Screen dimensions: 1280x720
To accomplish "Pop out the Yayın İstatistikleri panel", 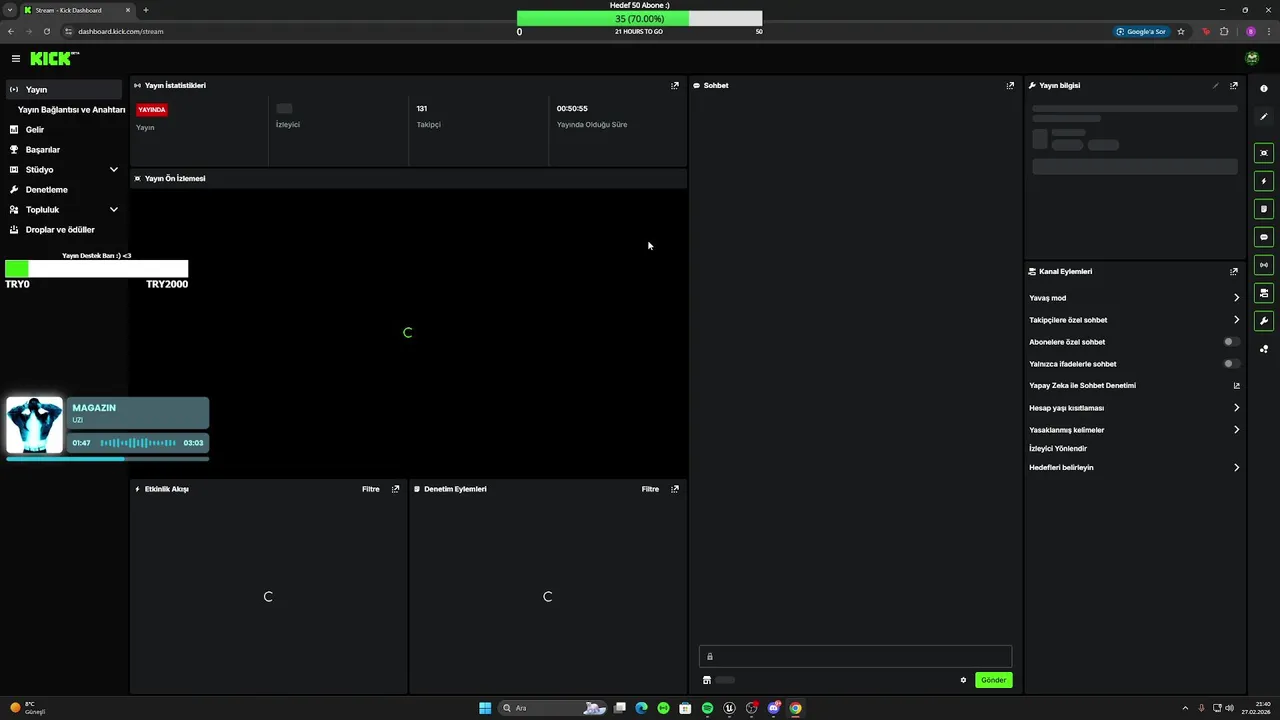I will [x=675, y=86].
